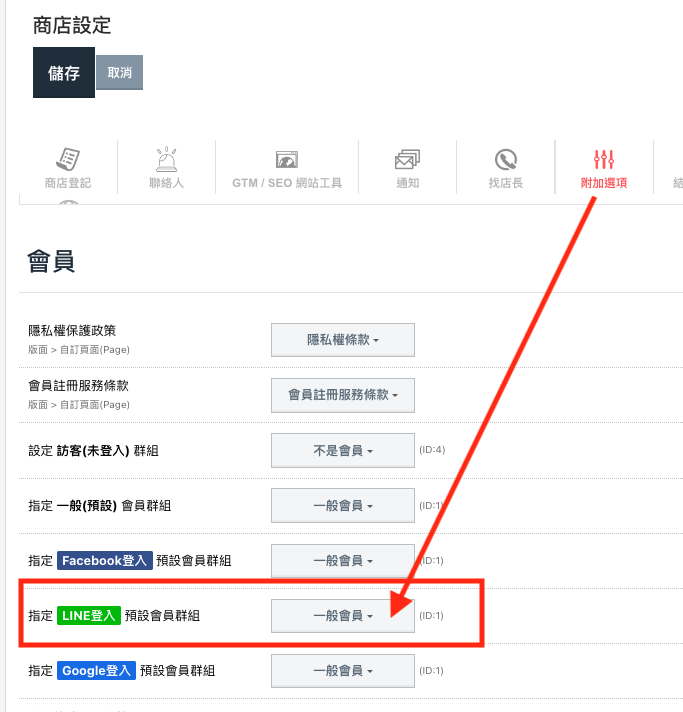This screenshot has height=712, width=683.
Task: Open 一般會員 dropdown for Google登入 group
Action: point(343,671)
